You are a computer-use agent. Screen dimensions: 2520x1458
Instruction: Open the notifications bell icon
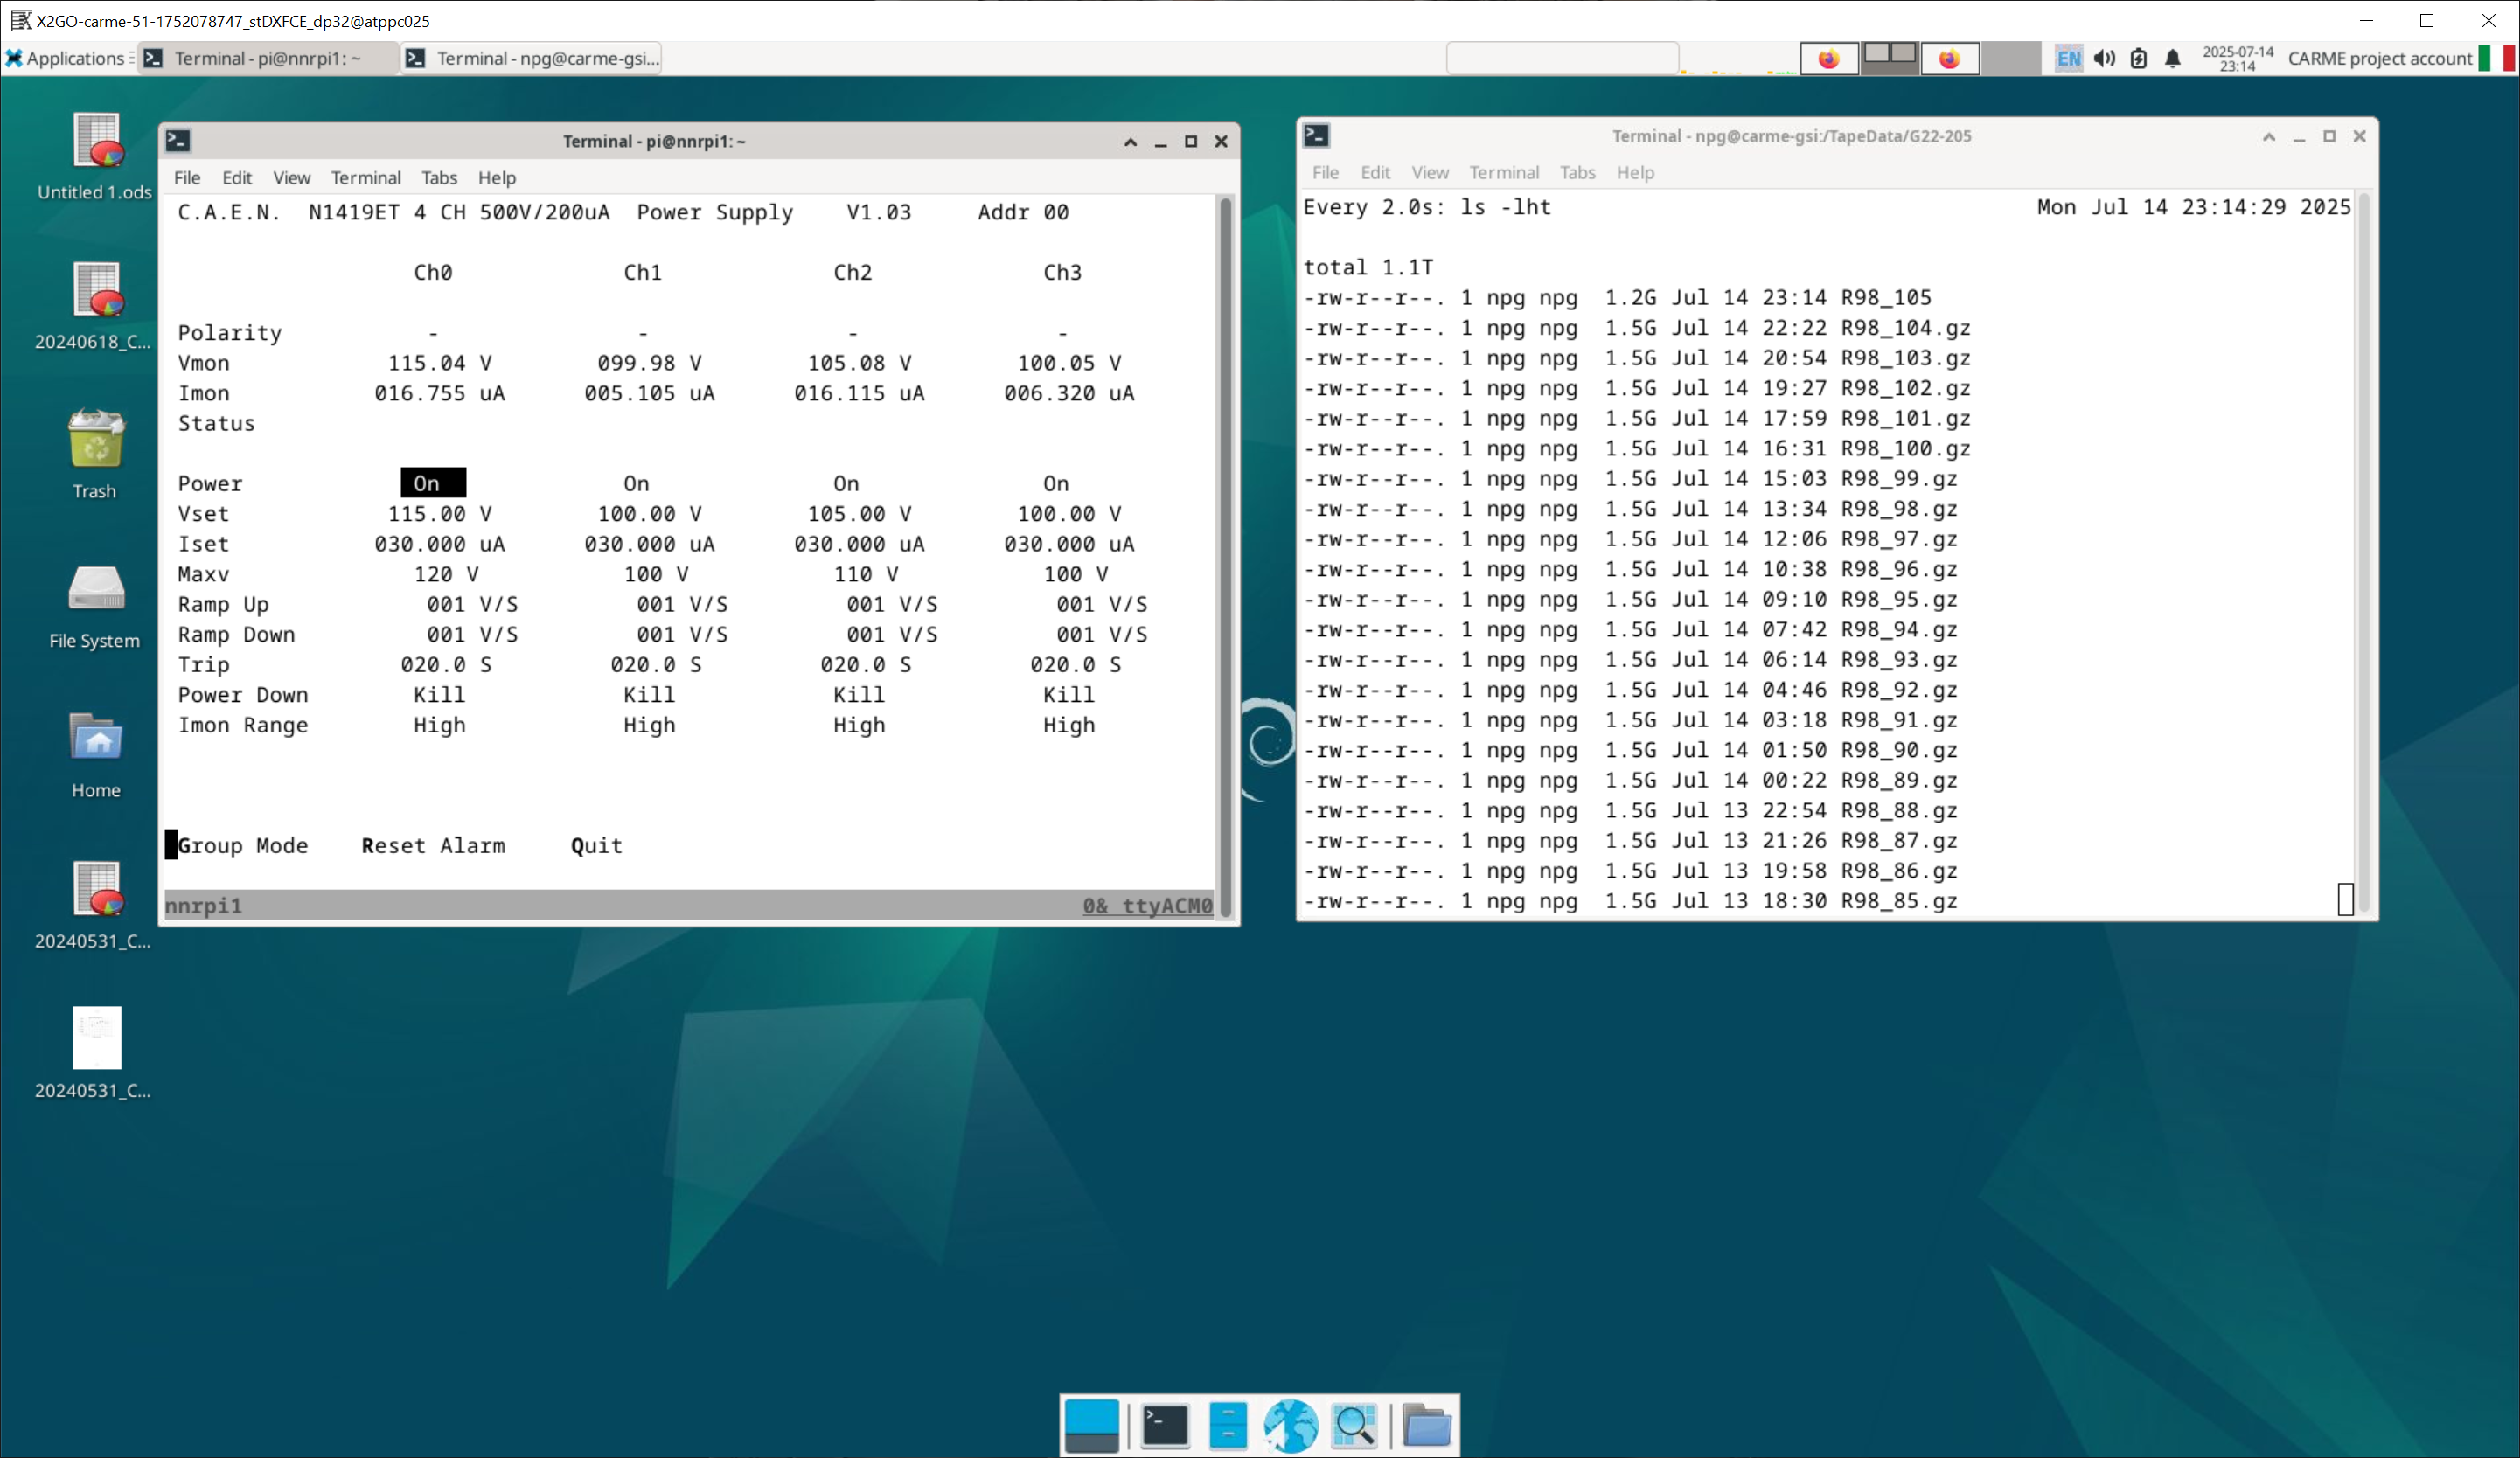2172,58
